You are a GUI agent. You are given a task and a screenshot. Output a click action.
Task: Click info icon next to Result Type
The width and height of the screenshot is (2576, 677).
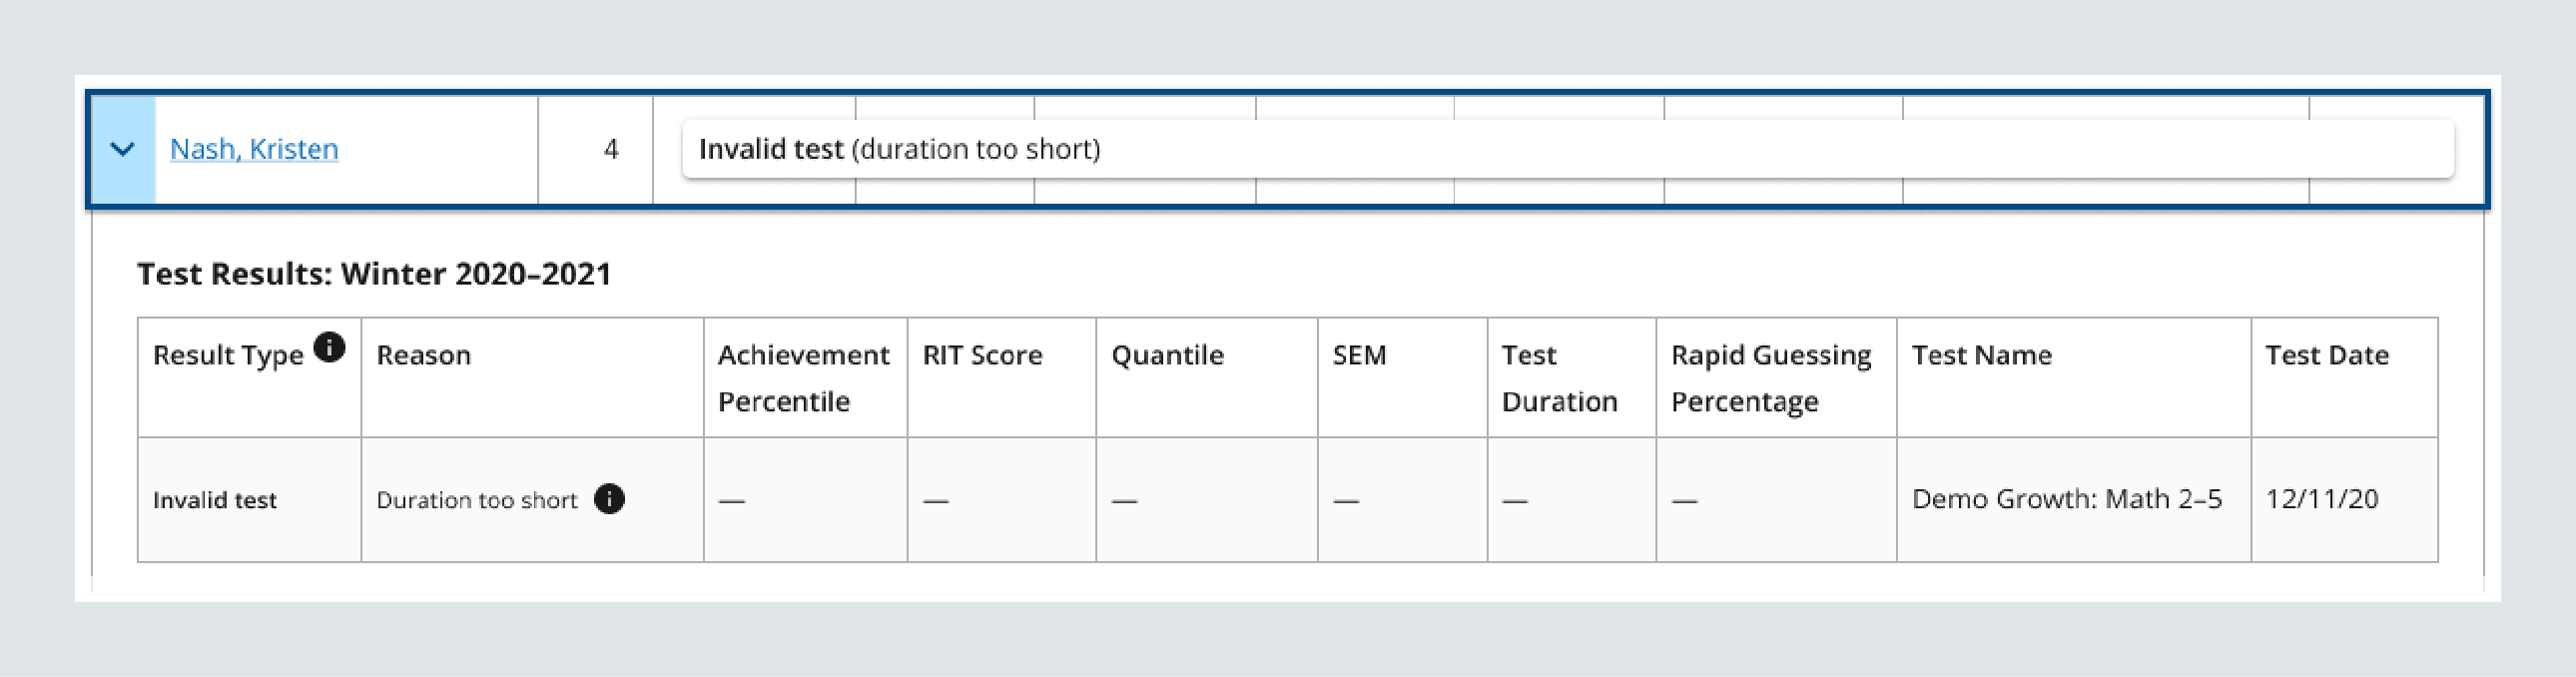pos(329,347)
